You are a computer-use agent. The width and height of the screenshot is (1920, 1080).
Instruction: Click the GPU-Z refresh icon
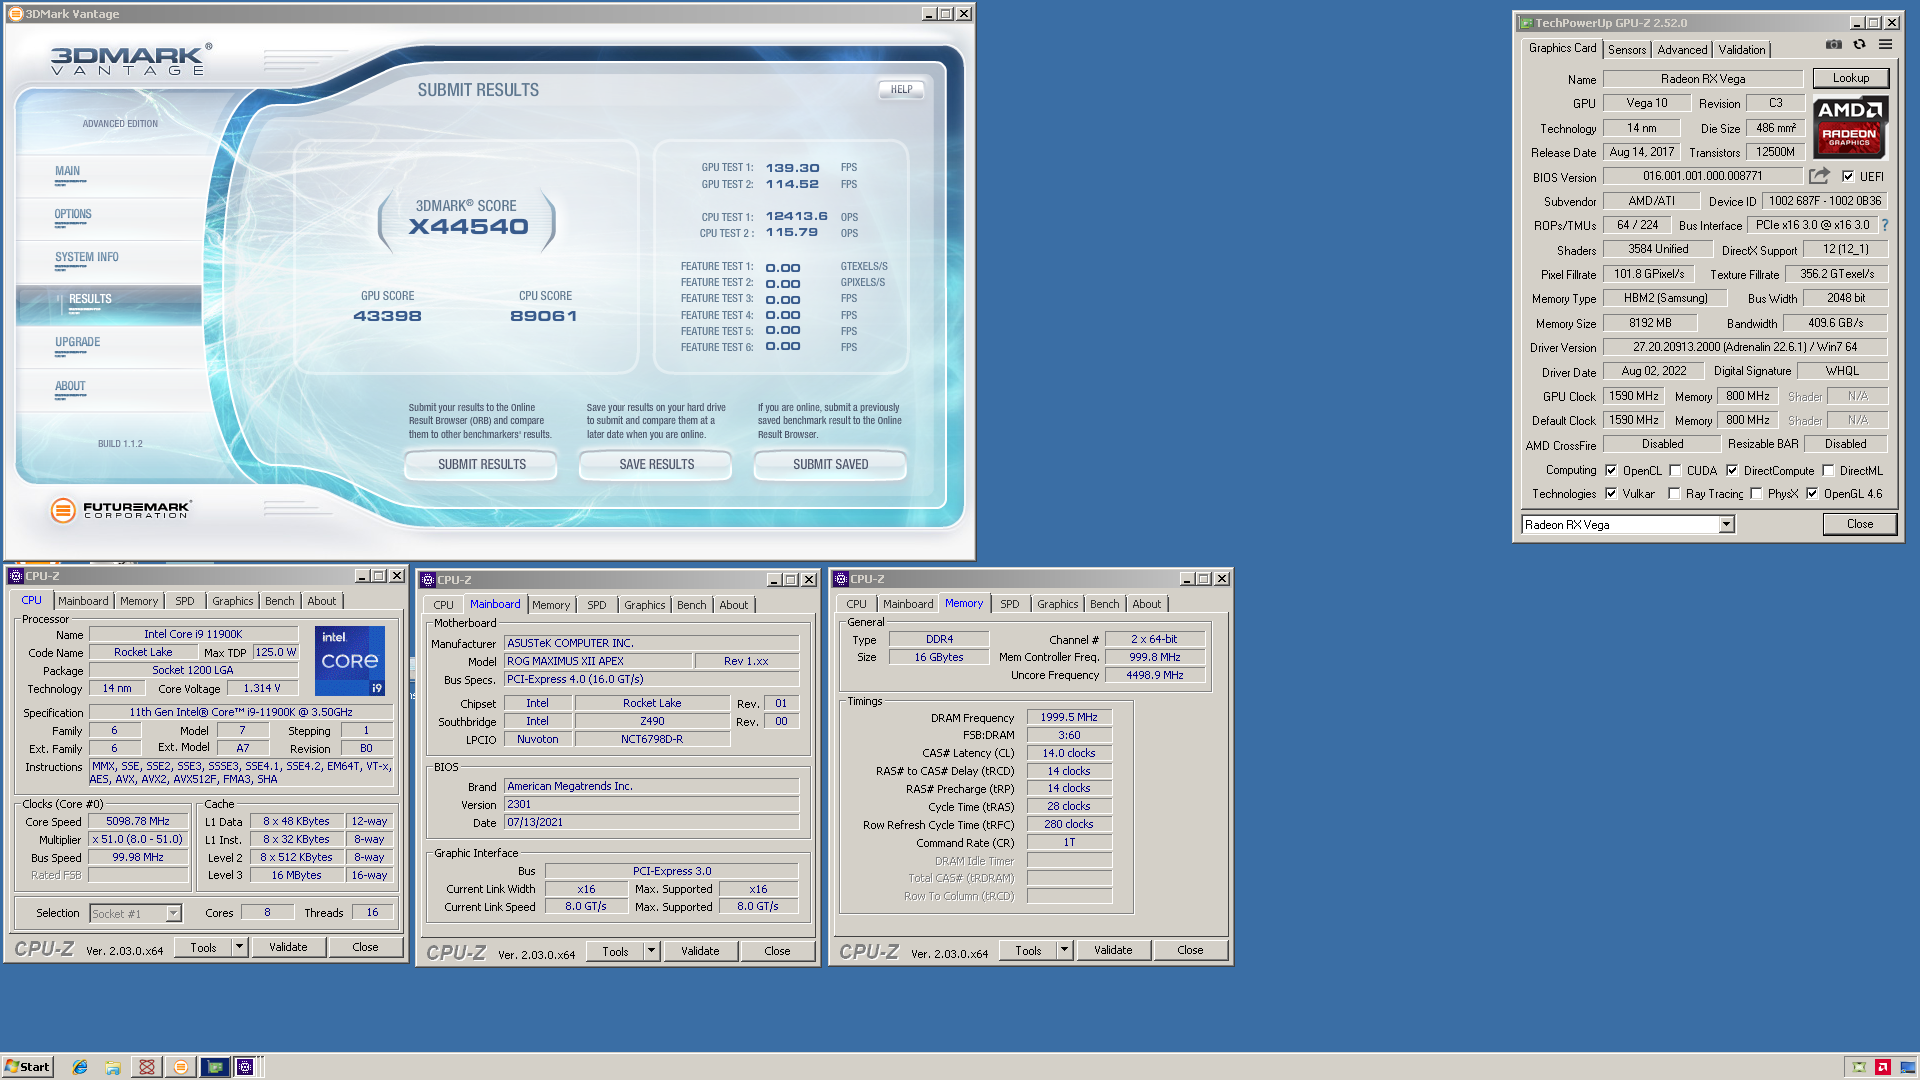(1859, 45)
